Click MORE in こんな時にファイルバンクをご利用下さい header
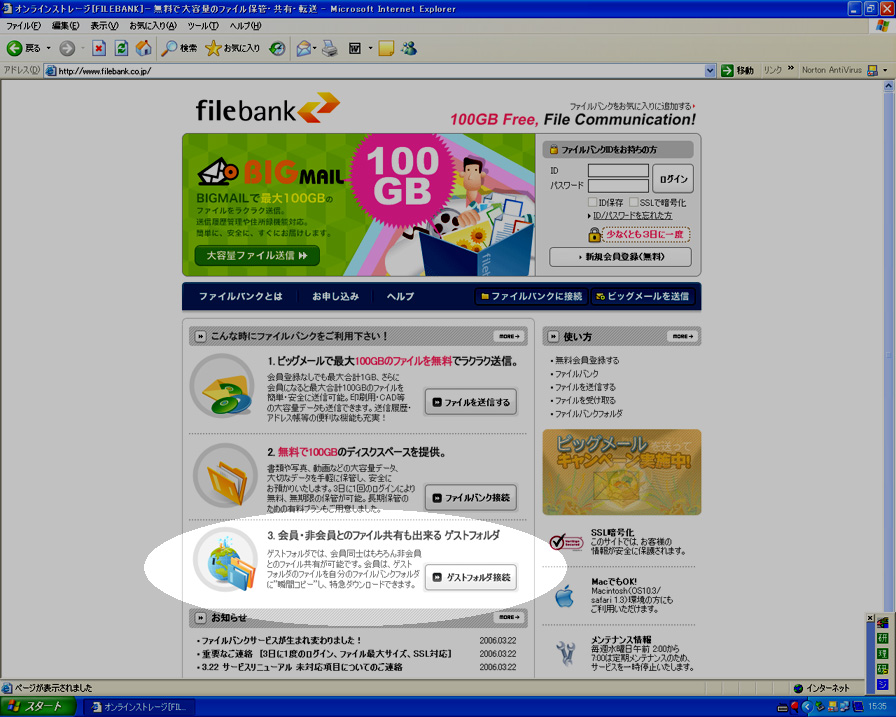 [509, 337]
